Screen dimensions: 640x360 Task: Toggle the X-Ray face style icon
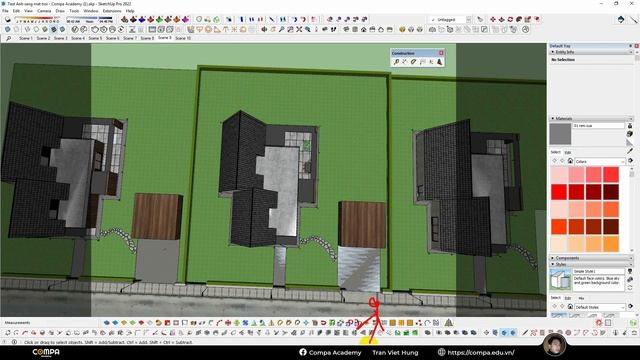(8, 29)
